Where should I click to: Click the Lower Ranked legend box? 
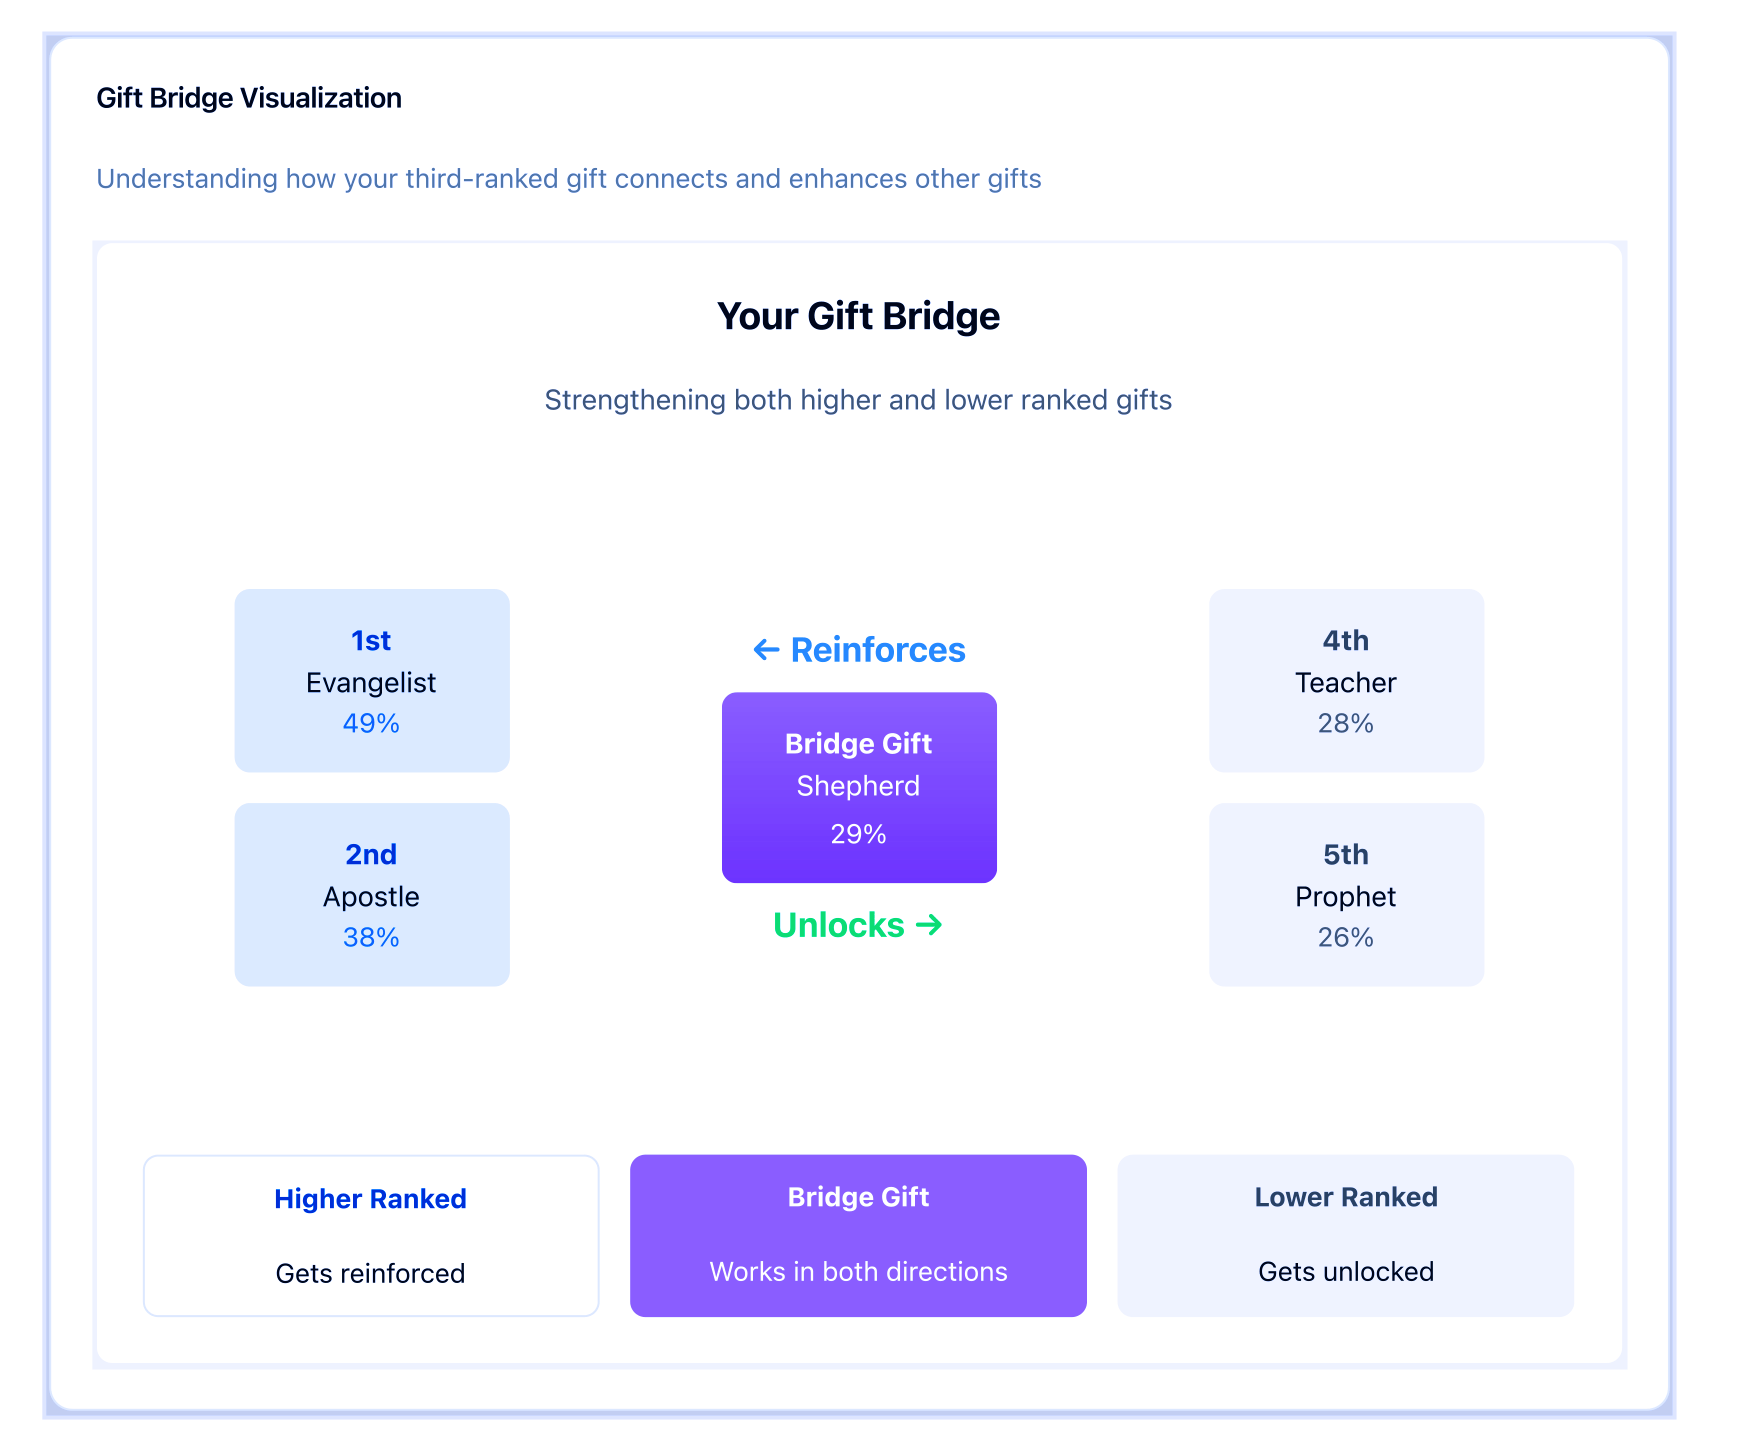click(1346, 1236)
